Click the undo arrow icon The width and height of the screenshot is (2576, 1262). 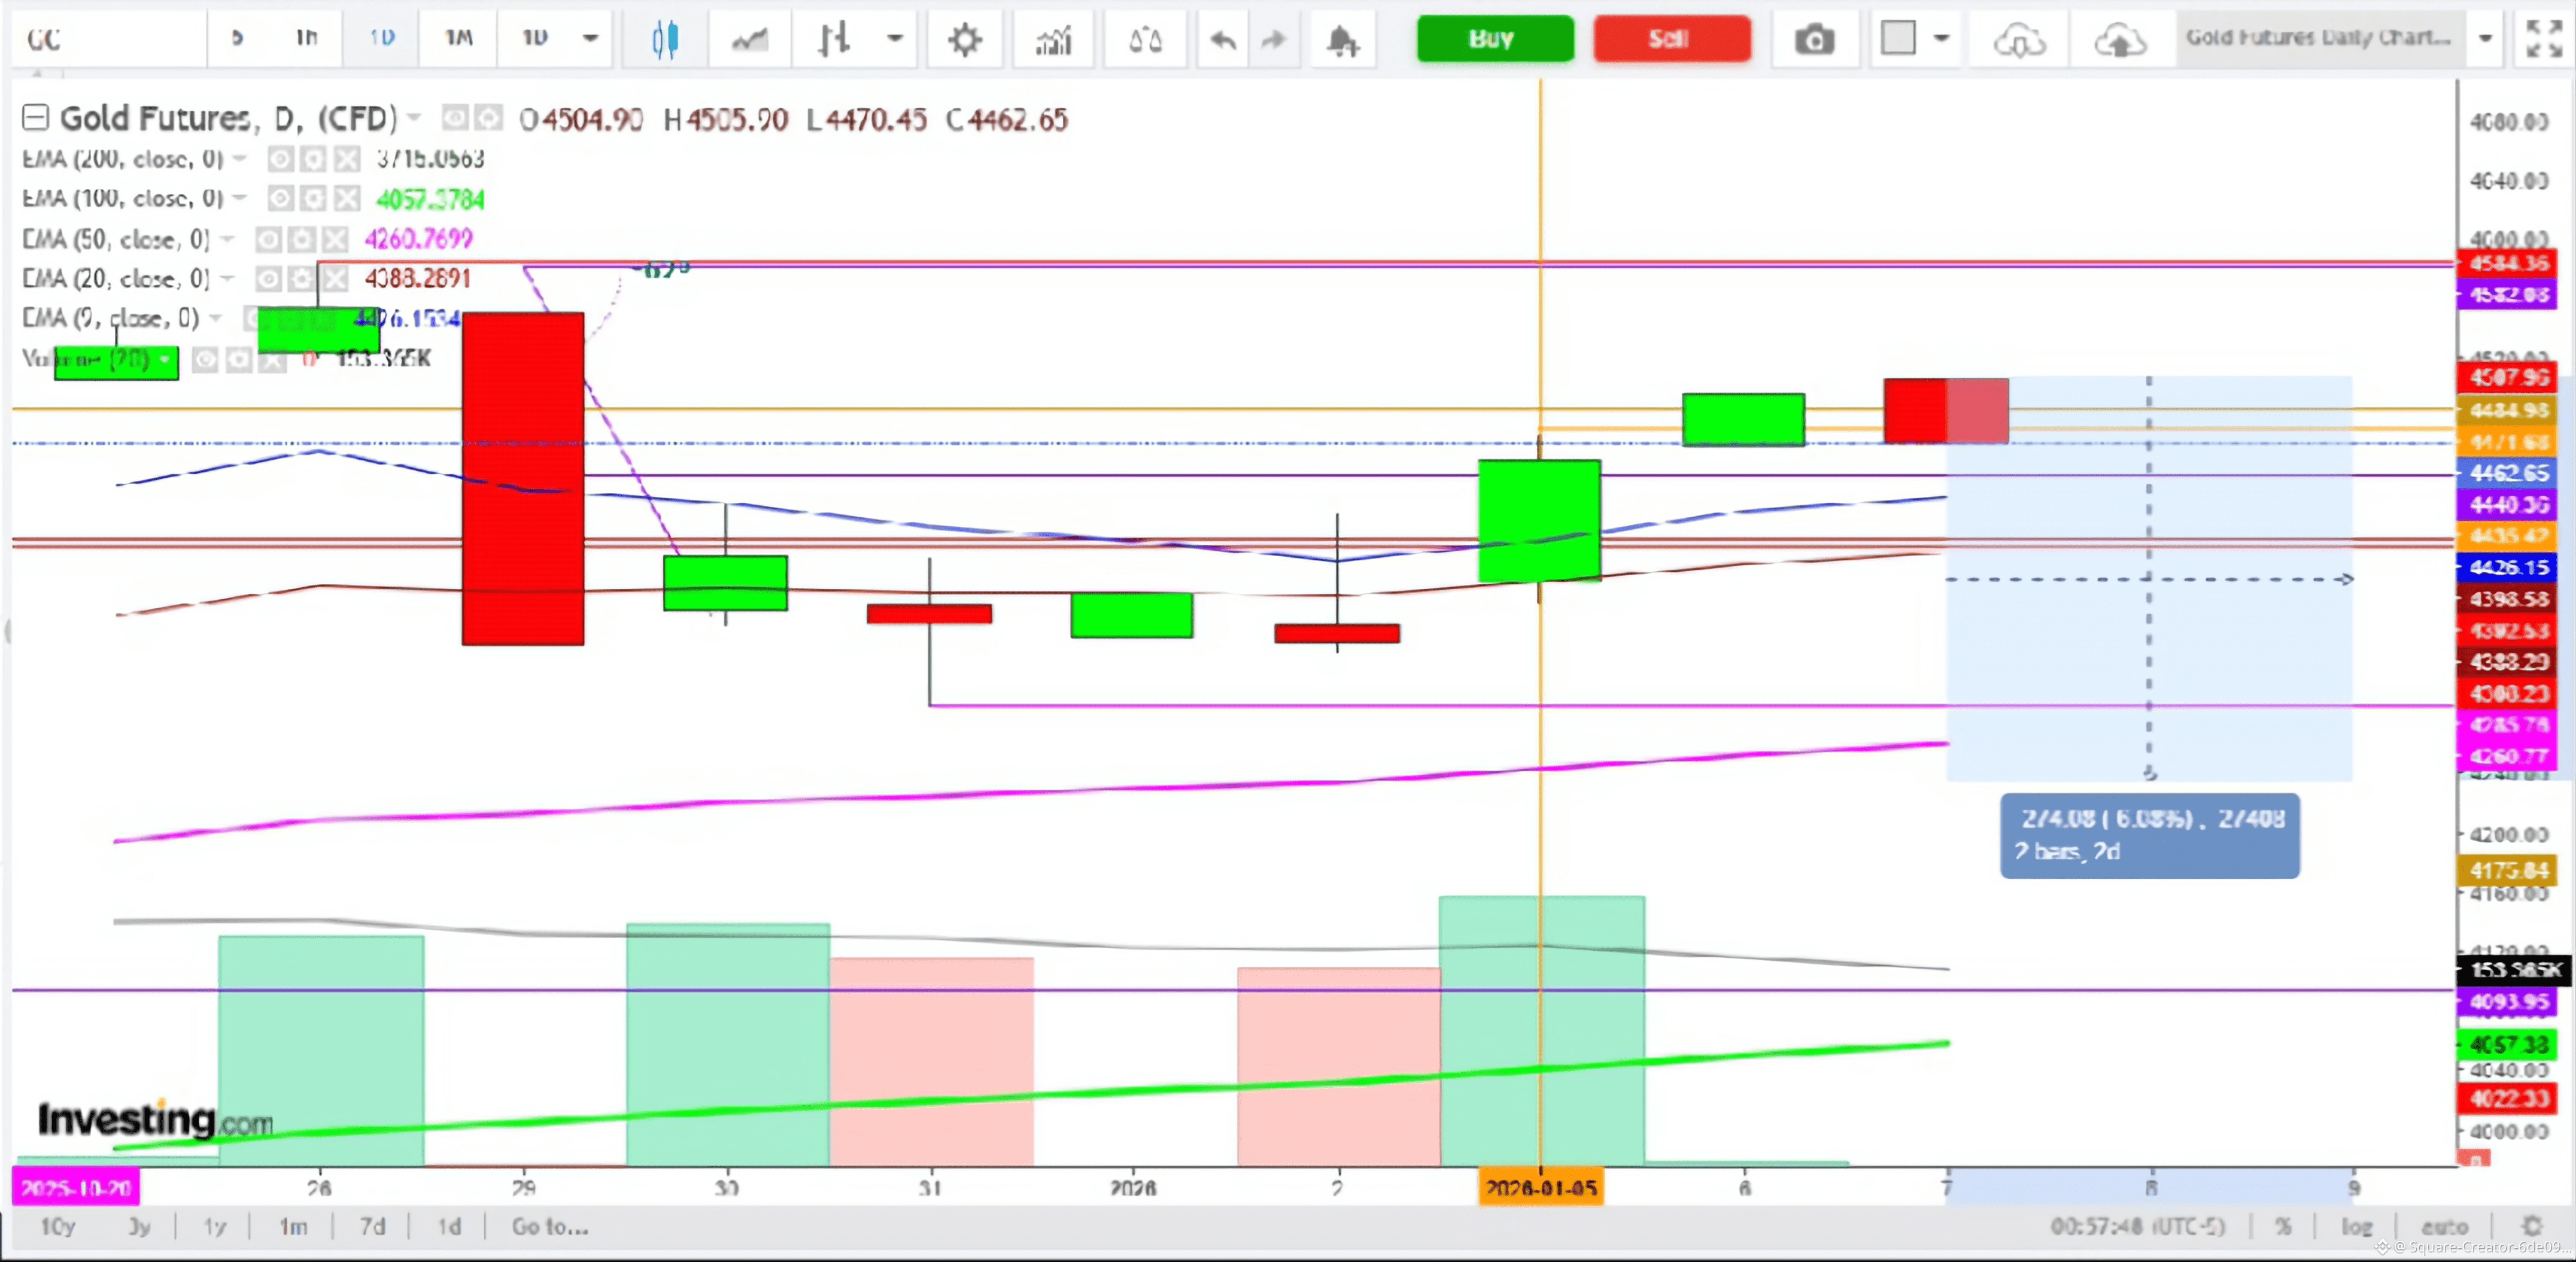click(x=1222, y=40)
